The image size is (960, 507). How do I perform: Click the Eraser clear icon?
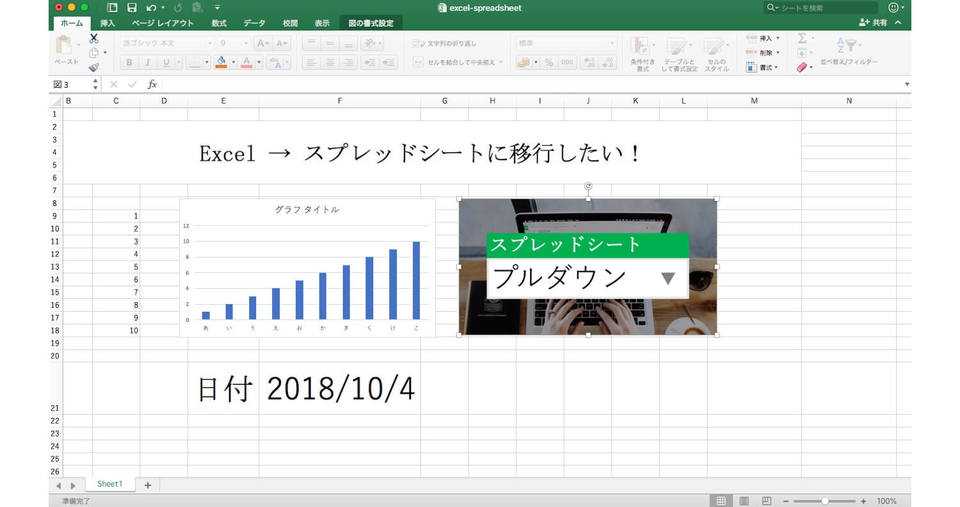pyautogui.click(x=803, y=67)
